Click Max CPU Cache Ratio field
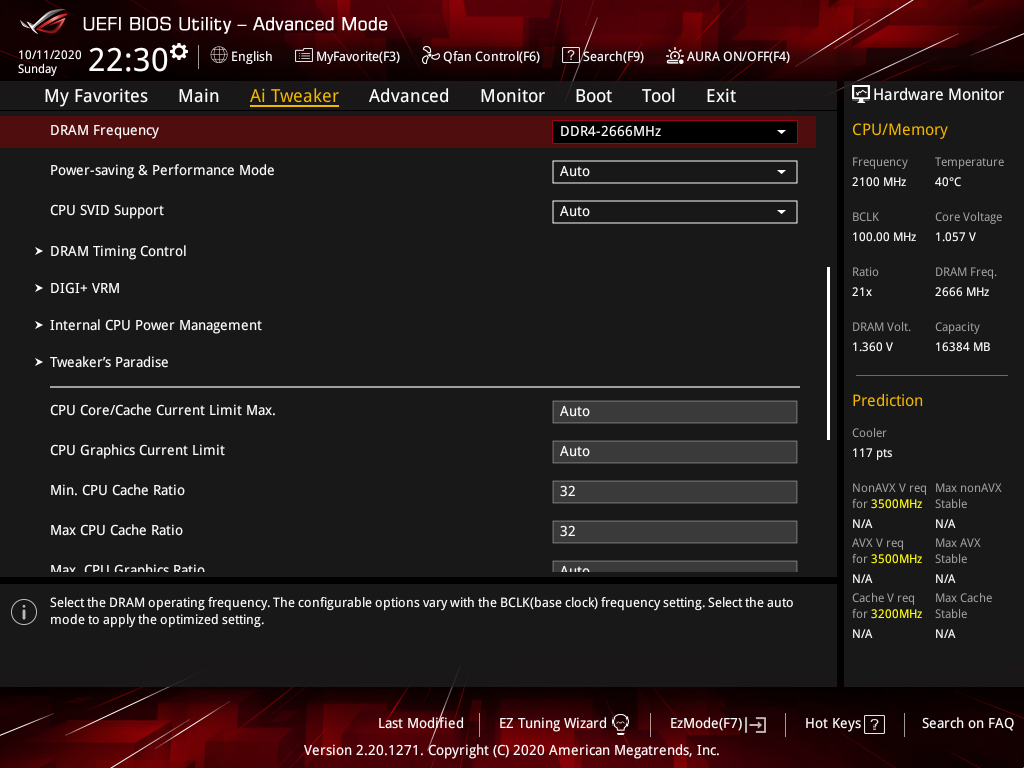The image size is (1024, 768). (675, 532)
